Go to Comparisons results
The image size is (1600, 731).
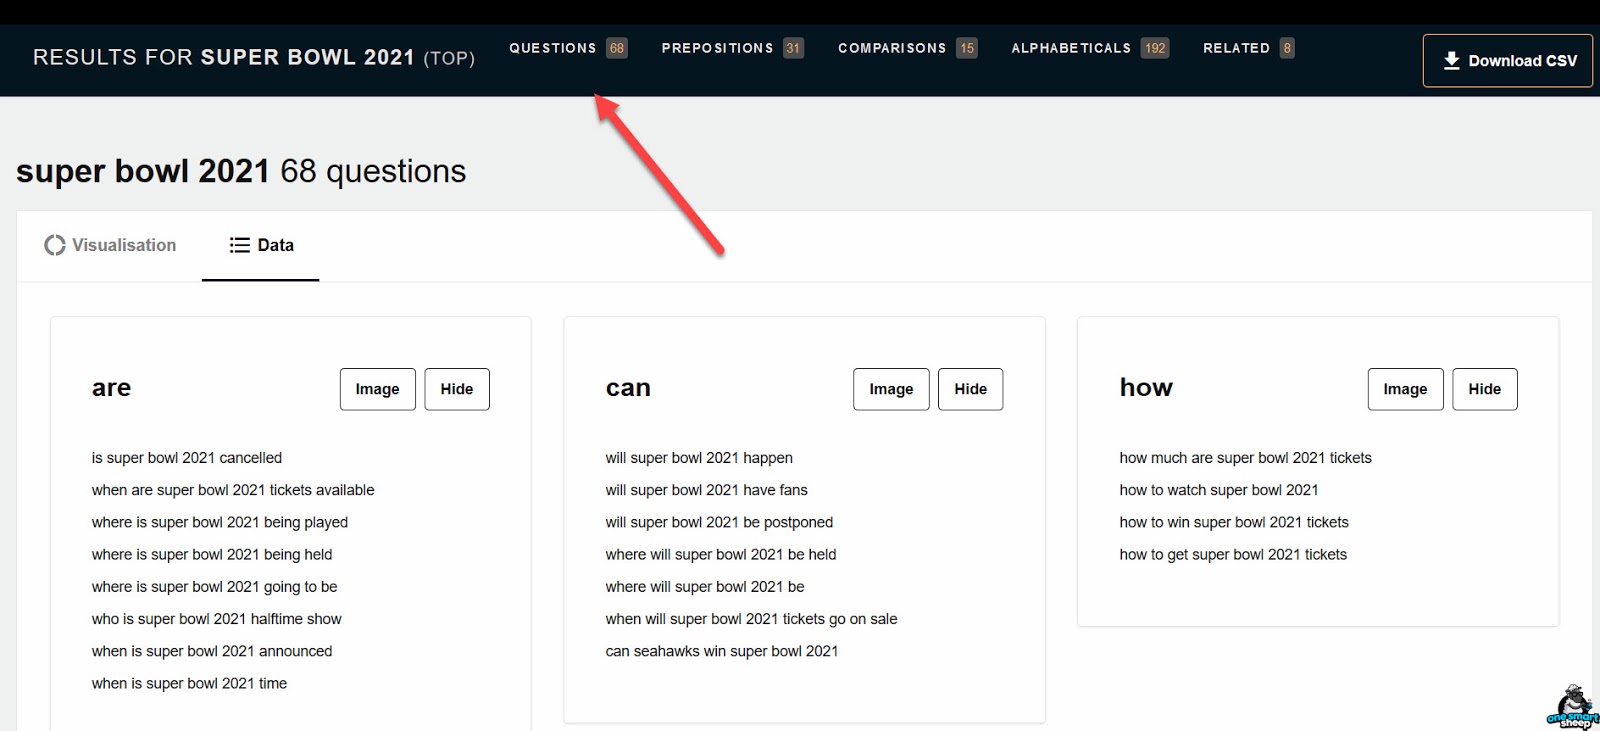point(907,48)
